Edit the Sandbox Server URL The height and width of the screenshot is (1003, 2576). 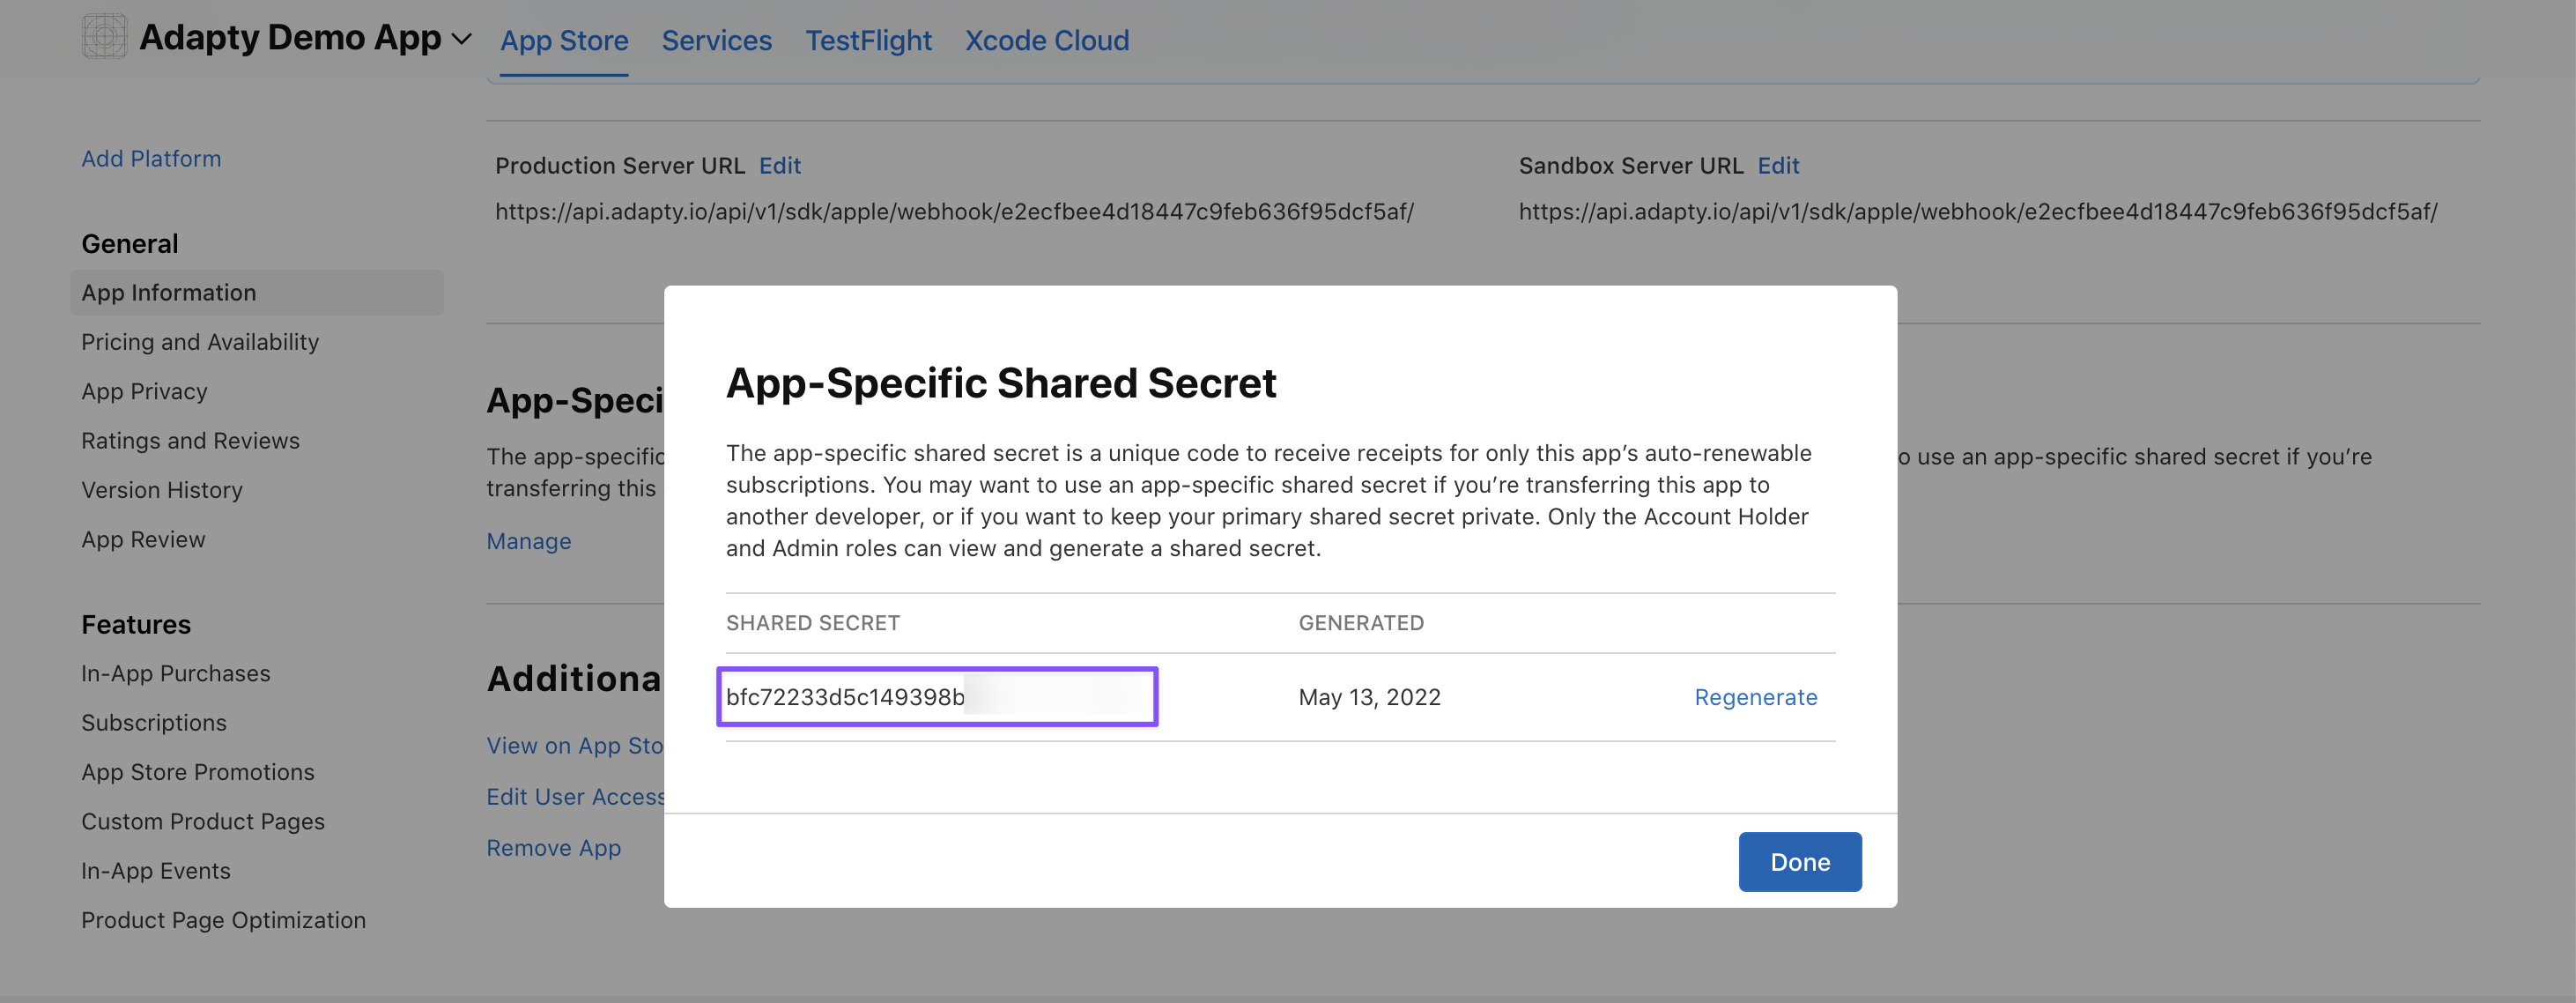coord(1778,165)
